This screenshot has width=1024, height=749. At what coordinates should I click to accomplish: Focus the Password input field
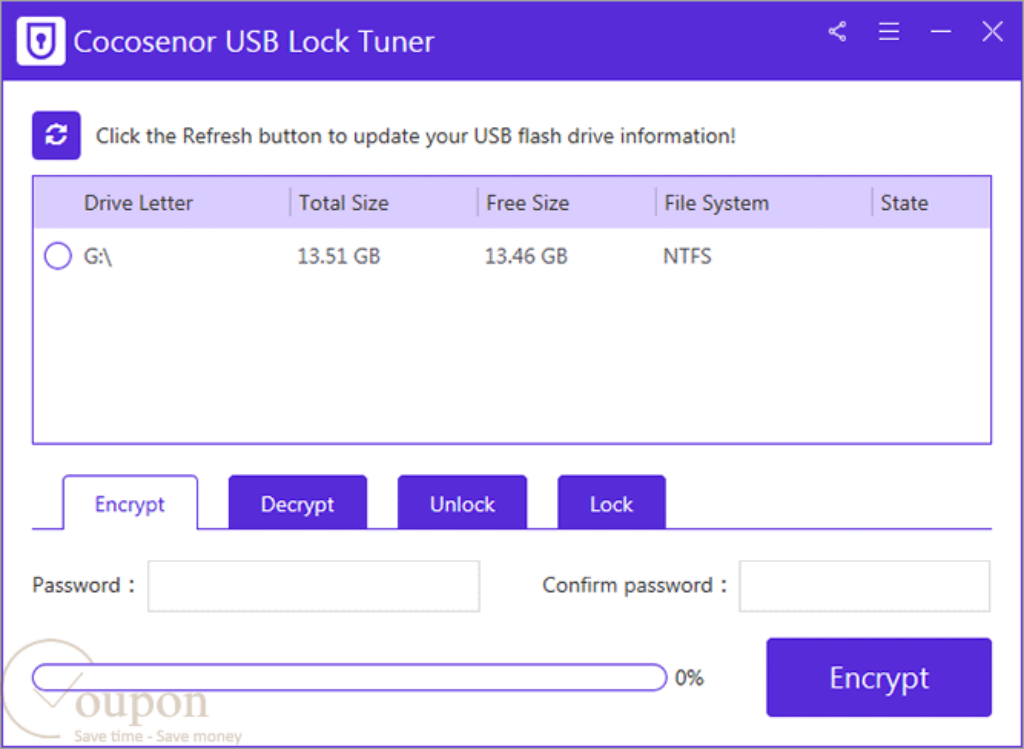(313, 586)
